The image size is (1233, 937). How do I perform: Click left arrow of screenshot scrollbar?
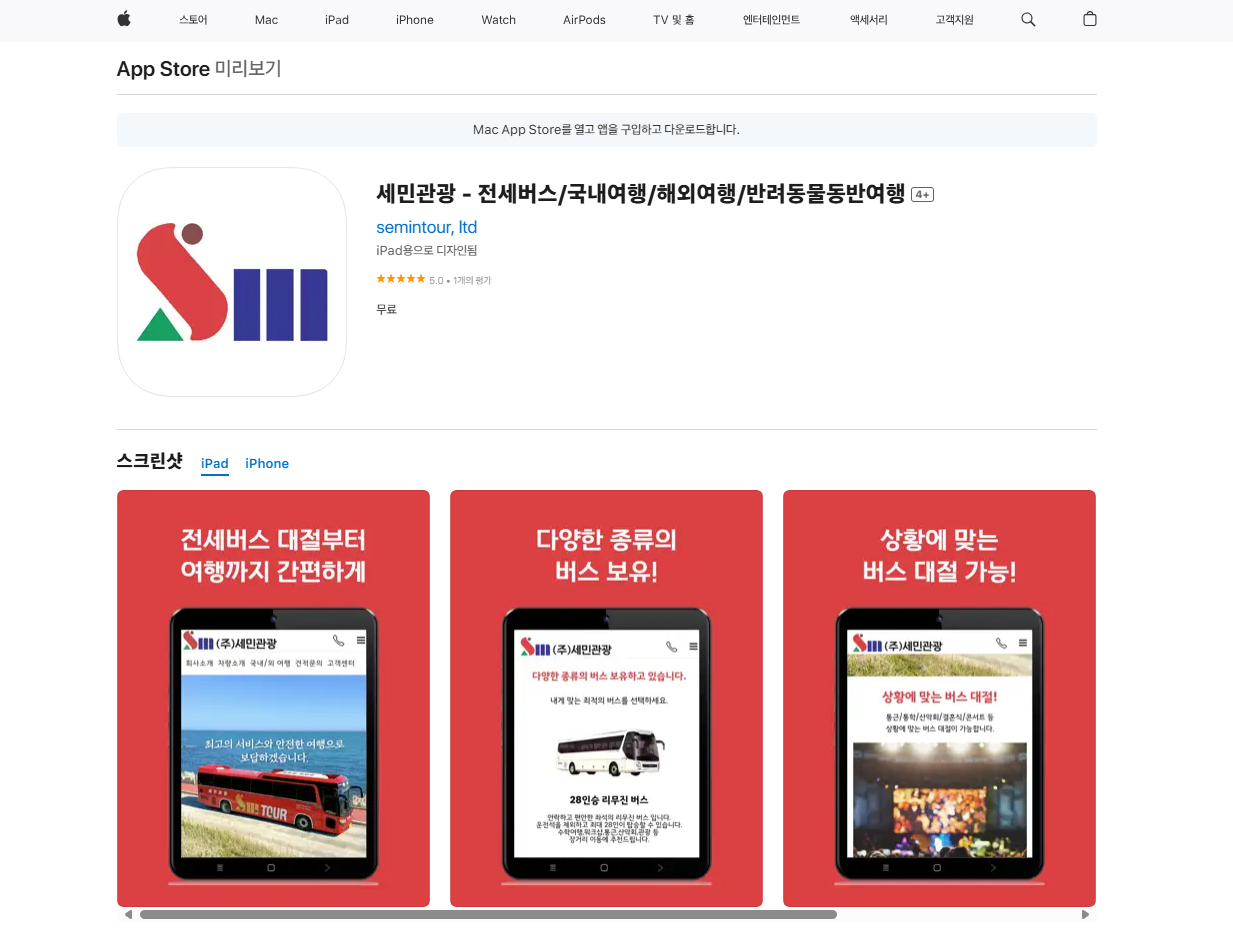click(x=128, y=914)
